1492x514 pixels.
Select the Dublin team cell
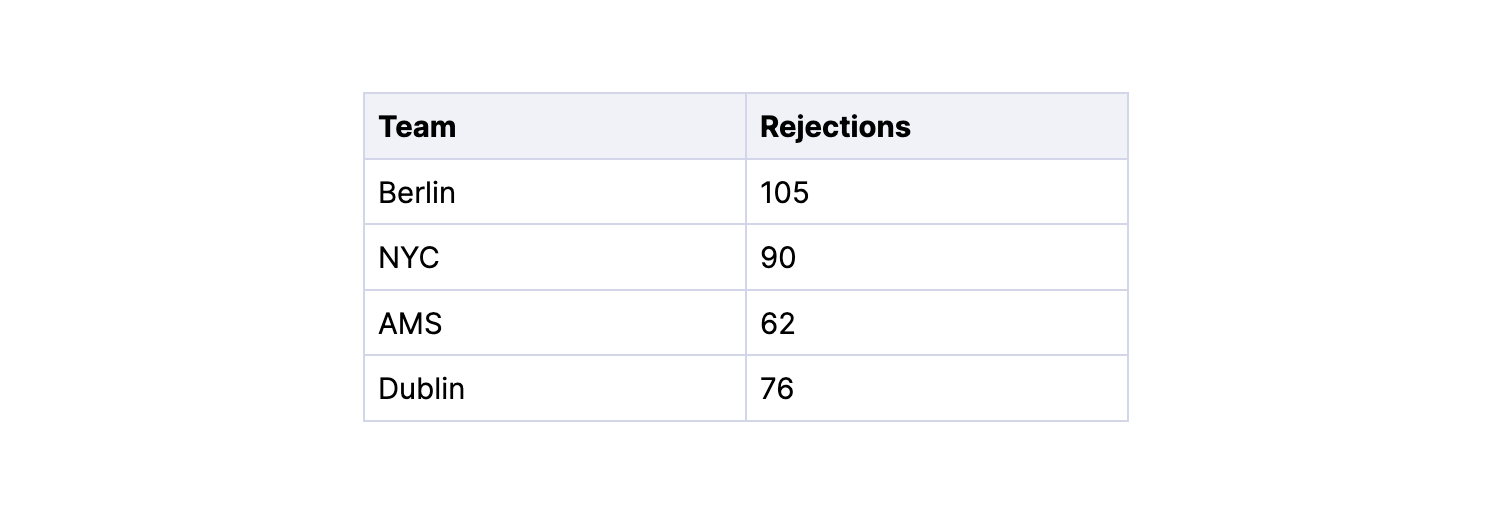[x=555, y=388]
